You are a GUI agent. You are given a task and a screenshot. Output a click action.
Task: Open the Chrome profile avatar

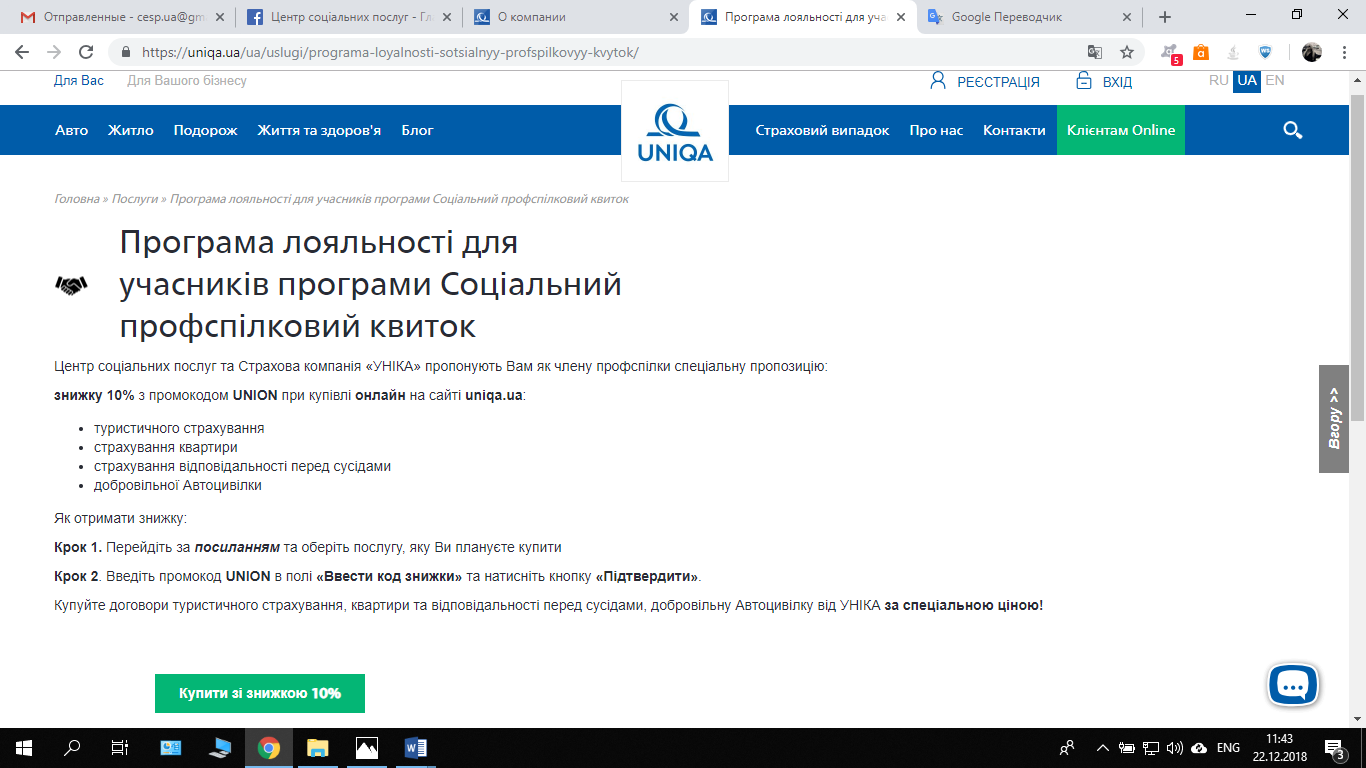1312,52
